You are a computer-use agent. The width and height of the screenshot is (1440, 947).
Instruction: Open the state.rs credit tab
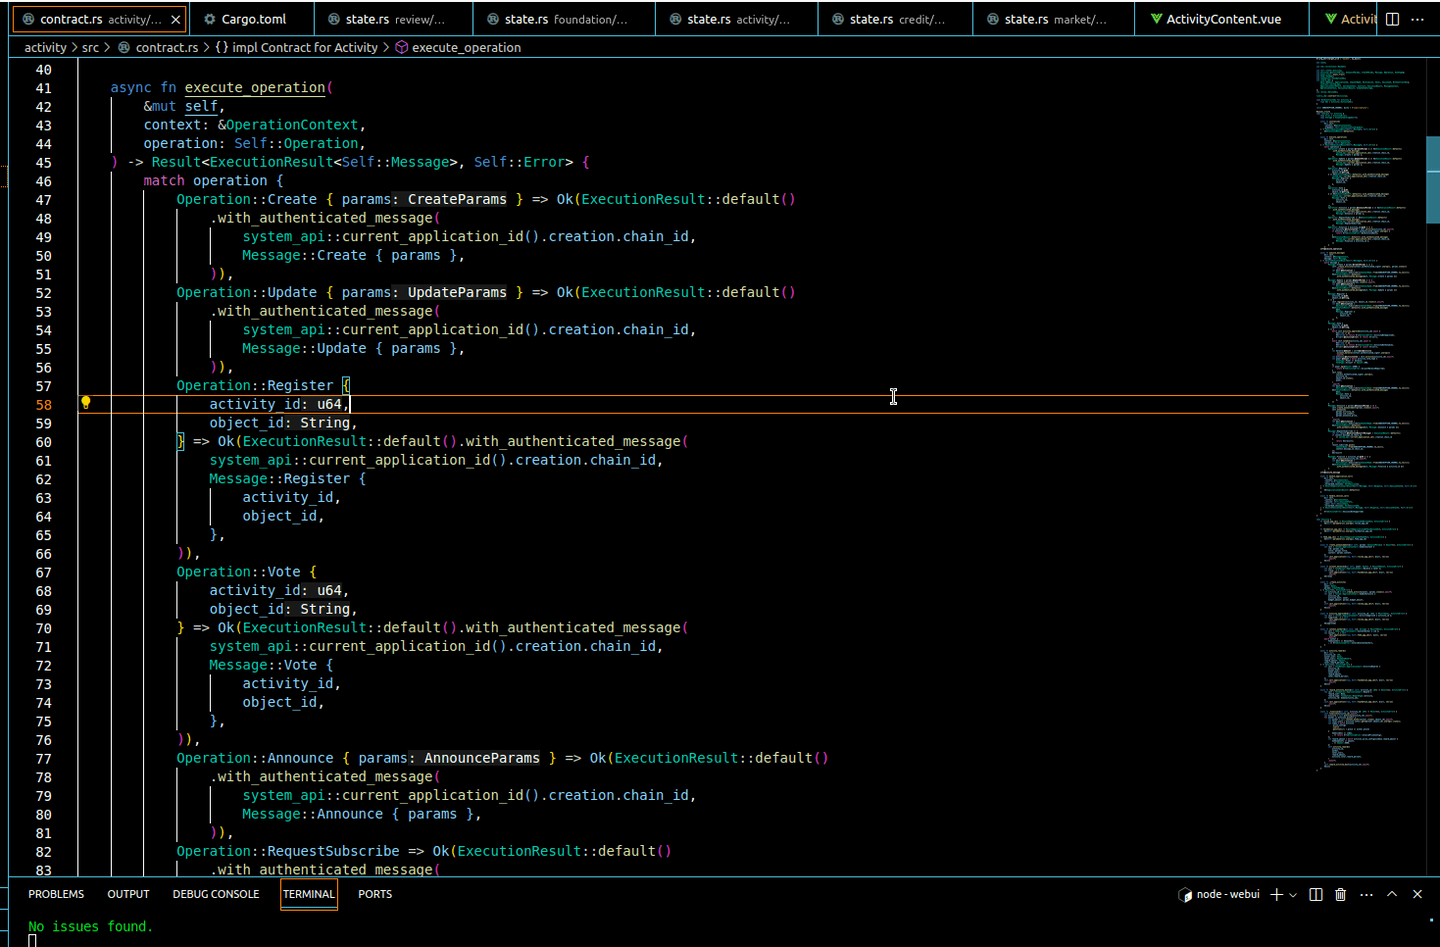pos(896,19)
